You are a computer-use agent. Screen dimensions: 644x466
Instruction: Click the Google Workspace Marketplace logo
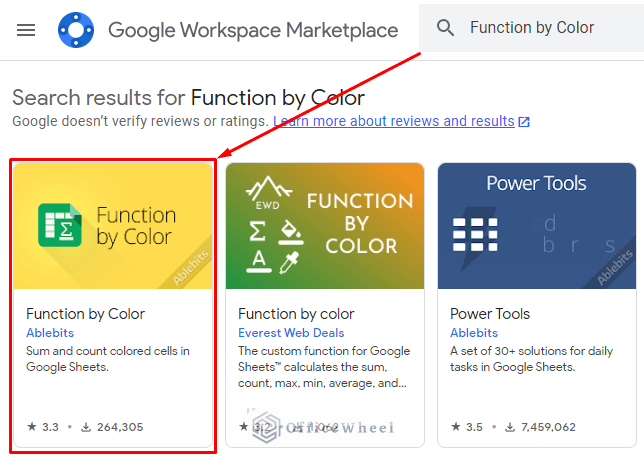[76, 30]
